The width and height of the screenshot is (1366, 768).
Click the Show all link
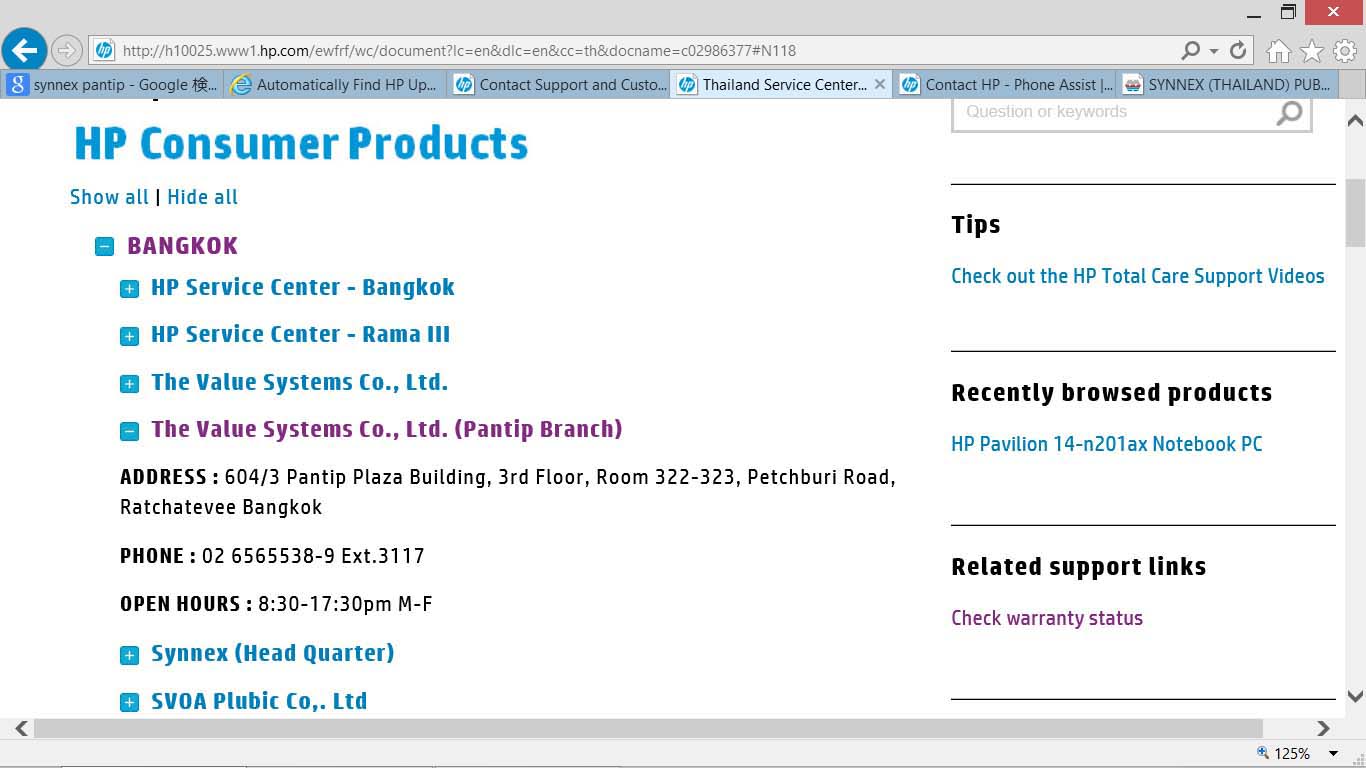pos(109,197)
